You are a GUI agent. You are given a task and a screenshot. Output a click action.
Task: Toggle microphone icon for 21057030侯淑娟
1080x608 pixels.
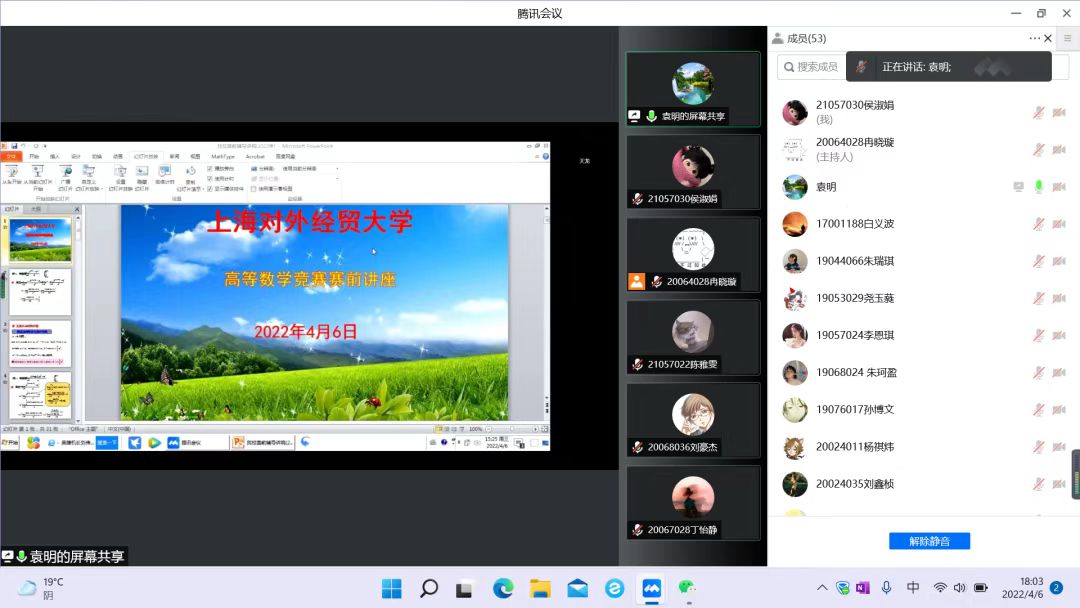[x=1039, y=112]
